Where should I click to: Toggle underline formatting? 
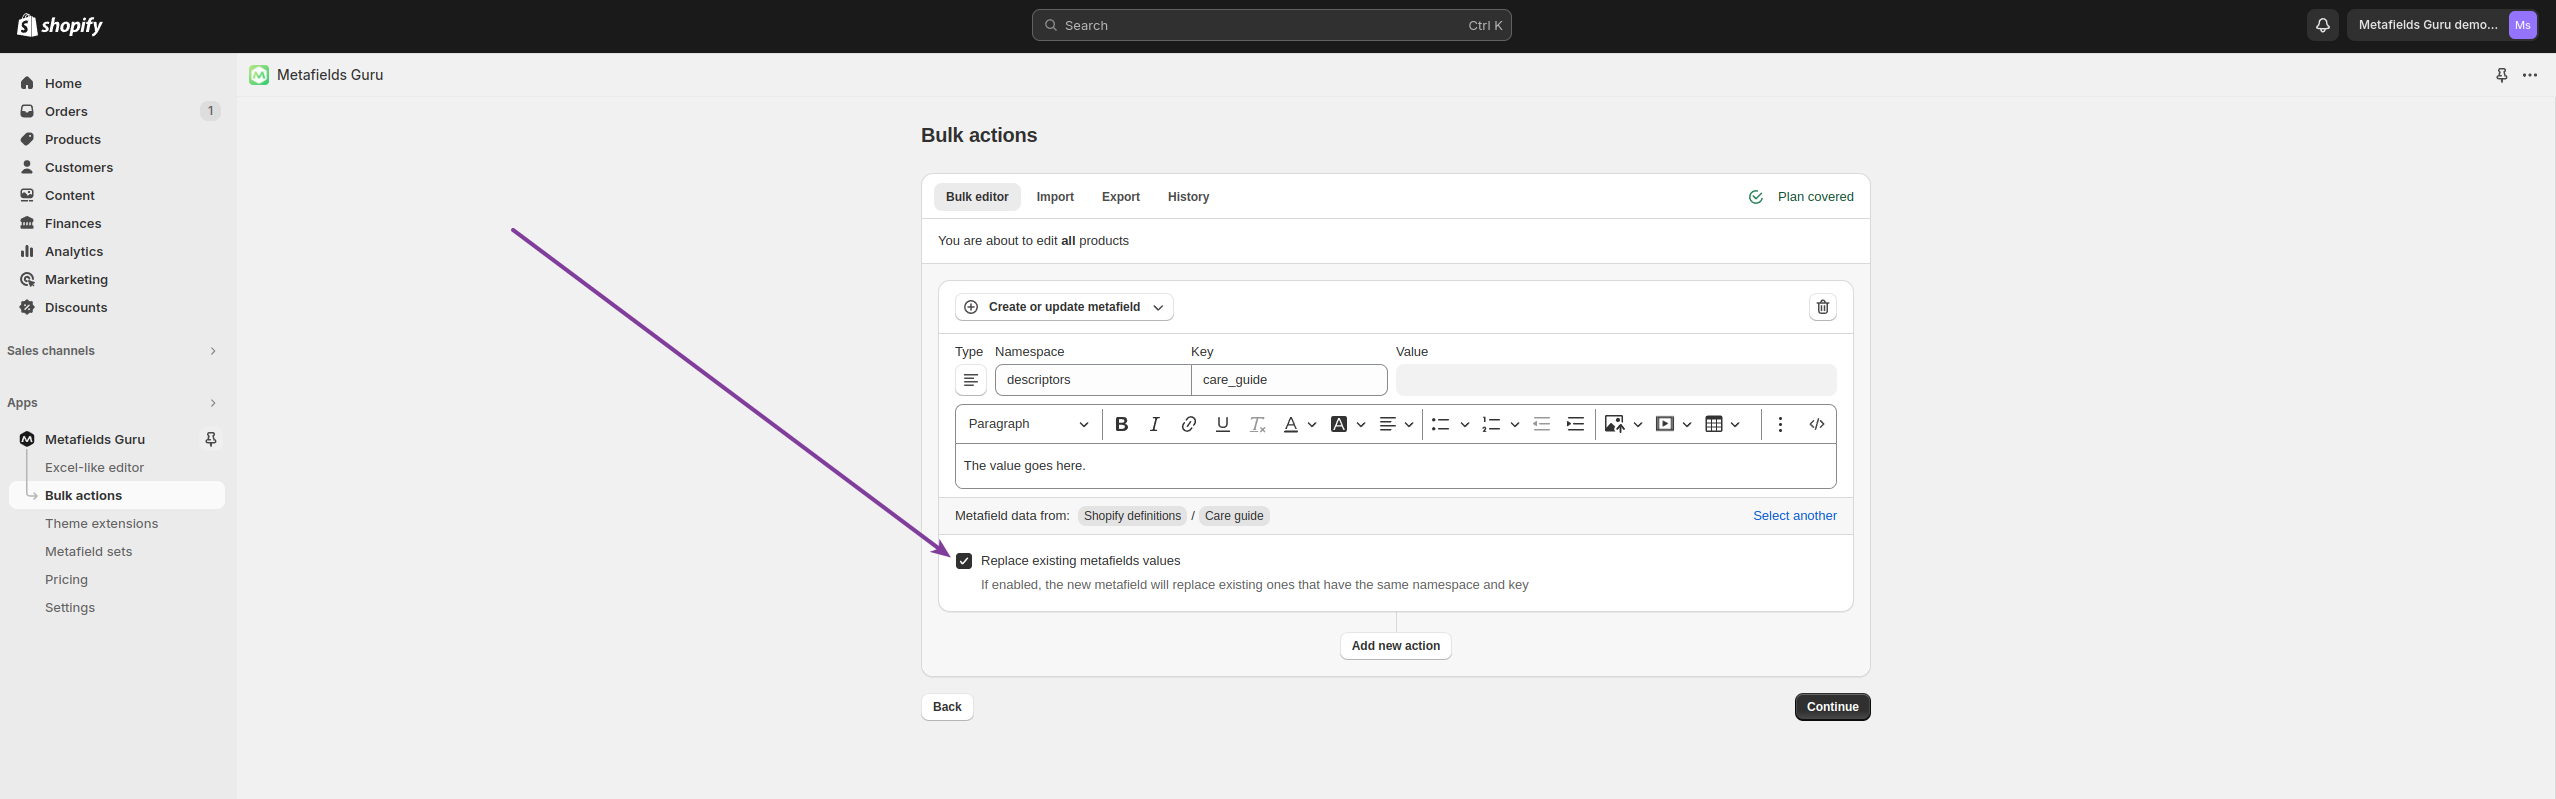[x=1222, y=424]
